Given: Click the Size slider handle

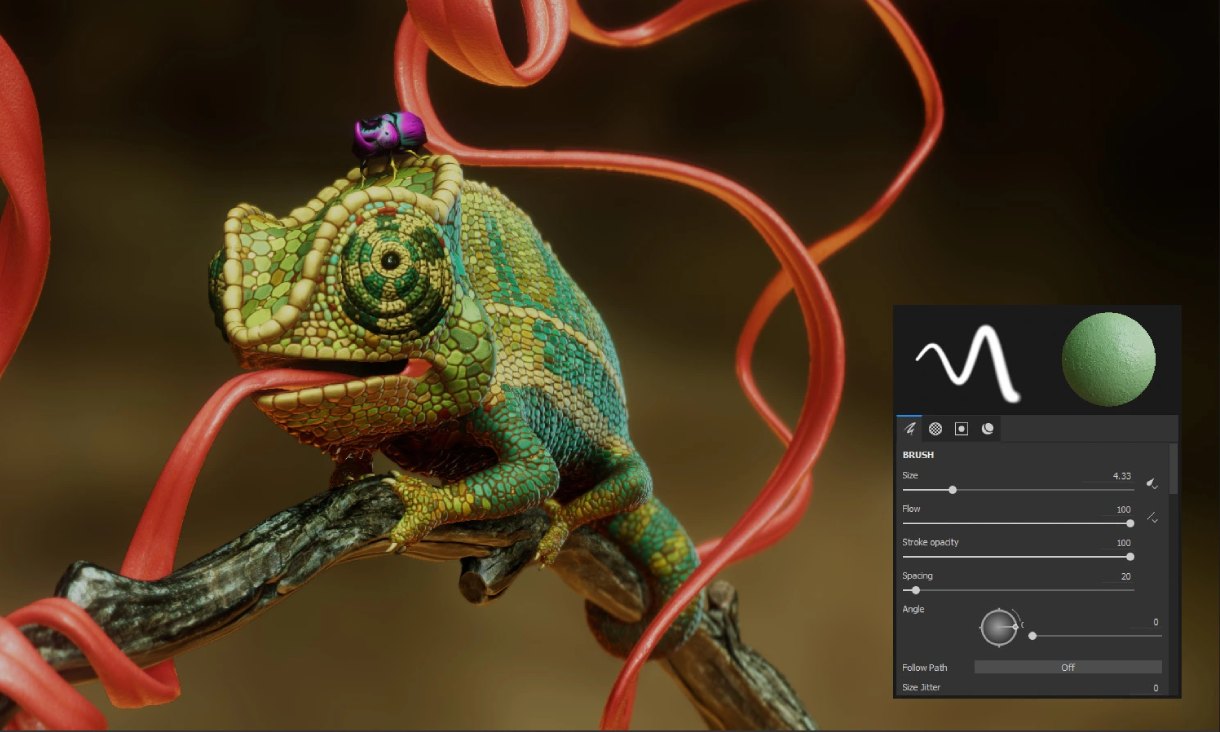Looking at the screenshot, I should [952, 490].
